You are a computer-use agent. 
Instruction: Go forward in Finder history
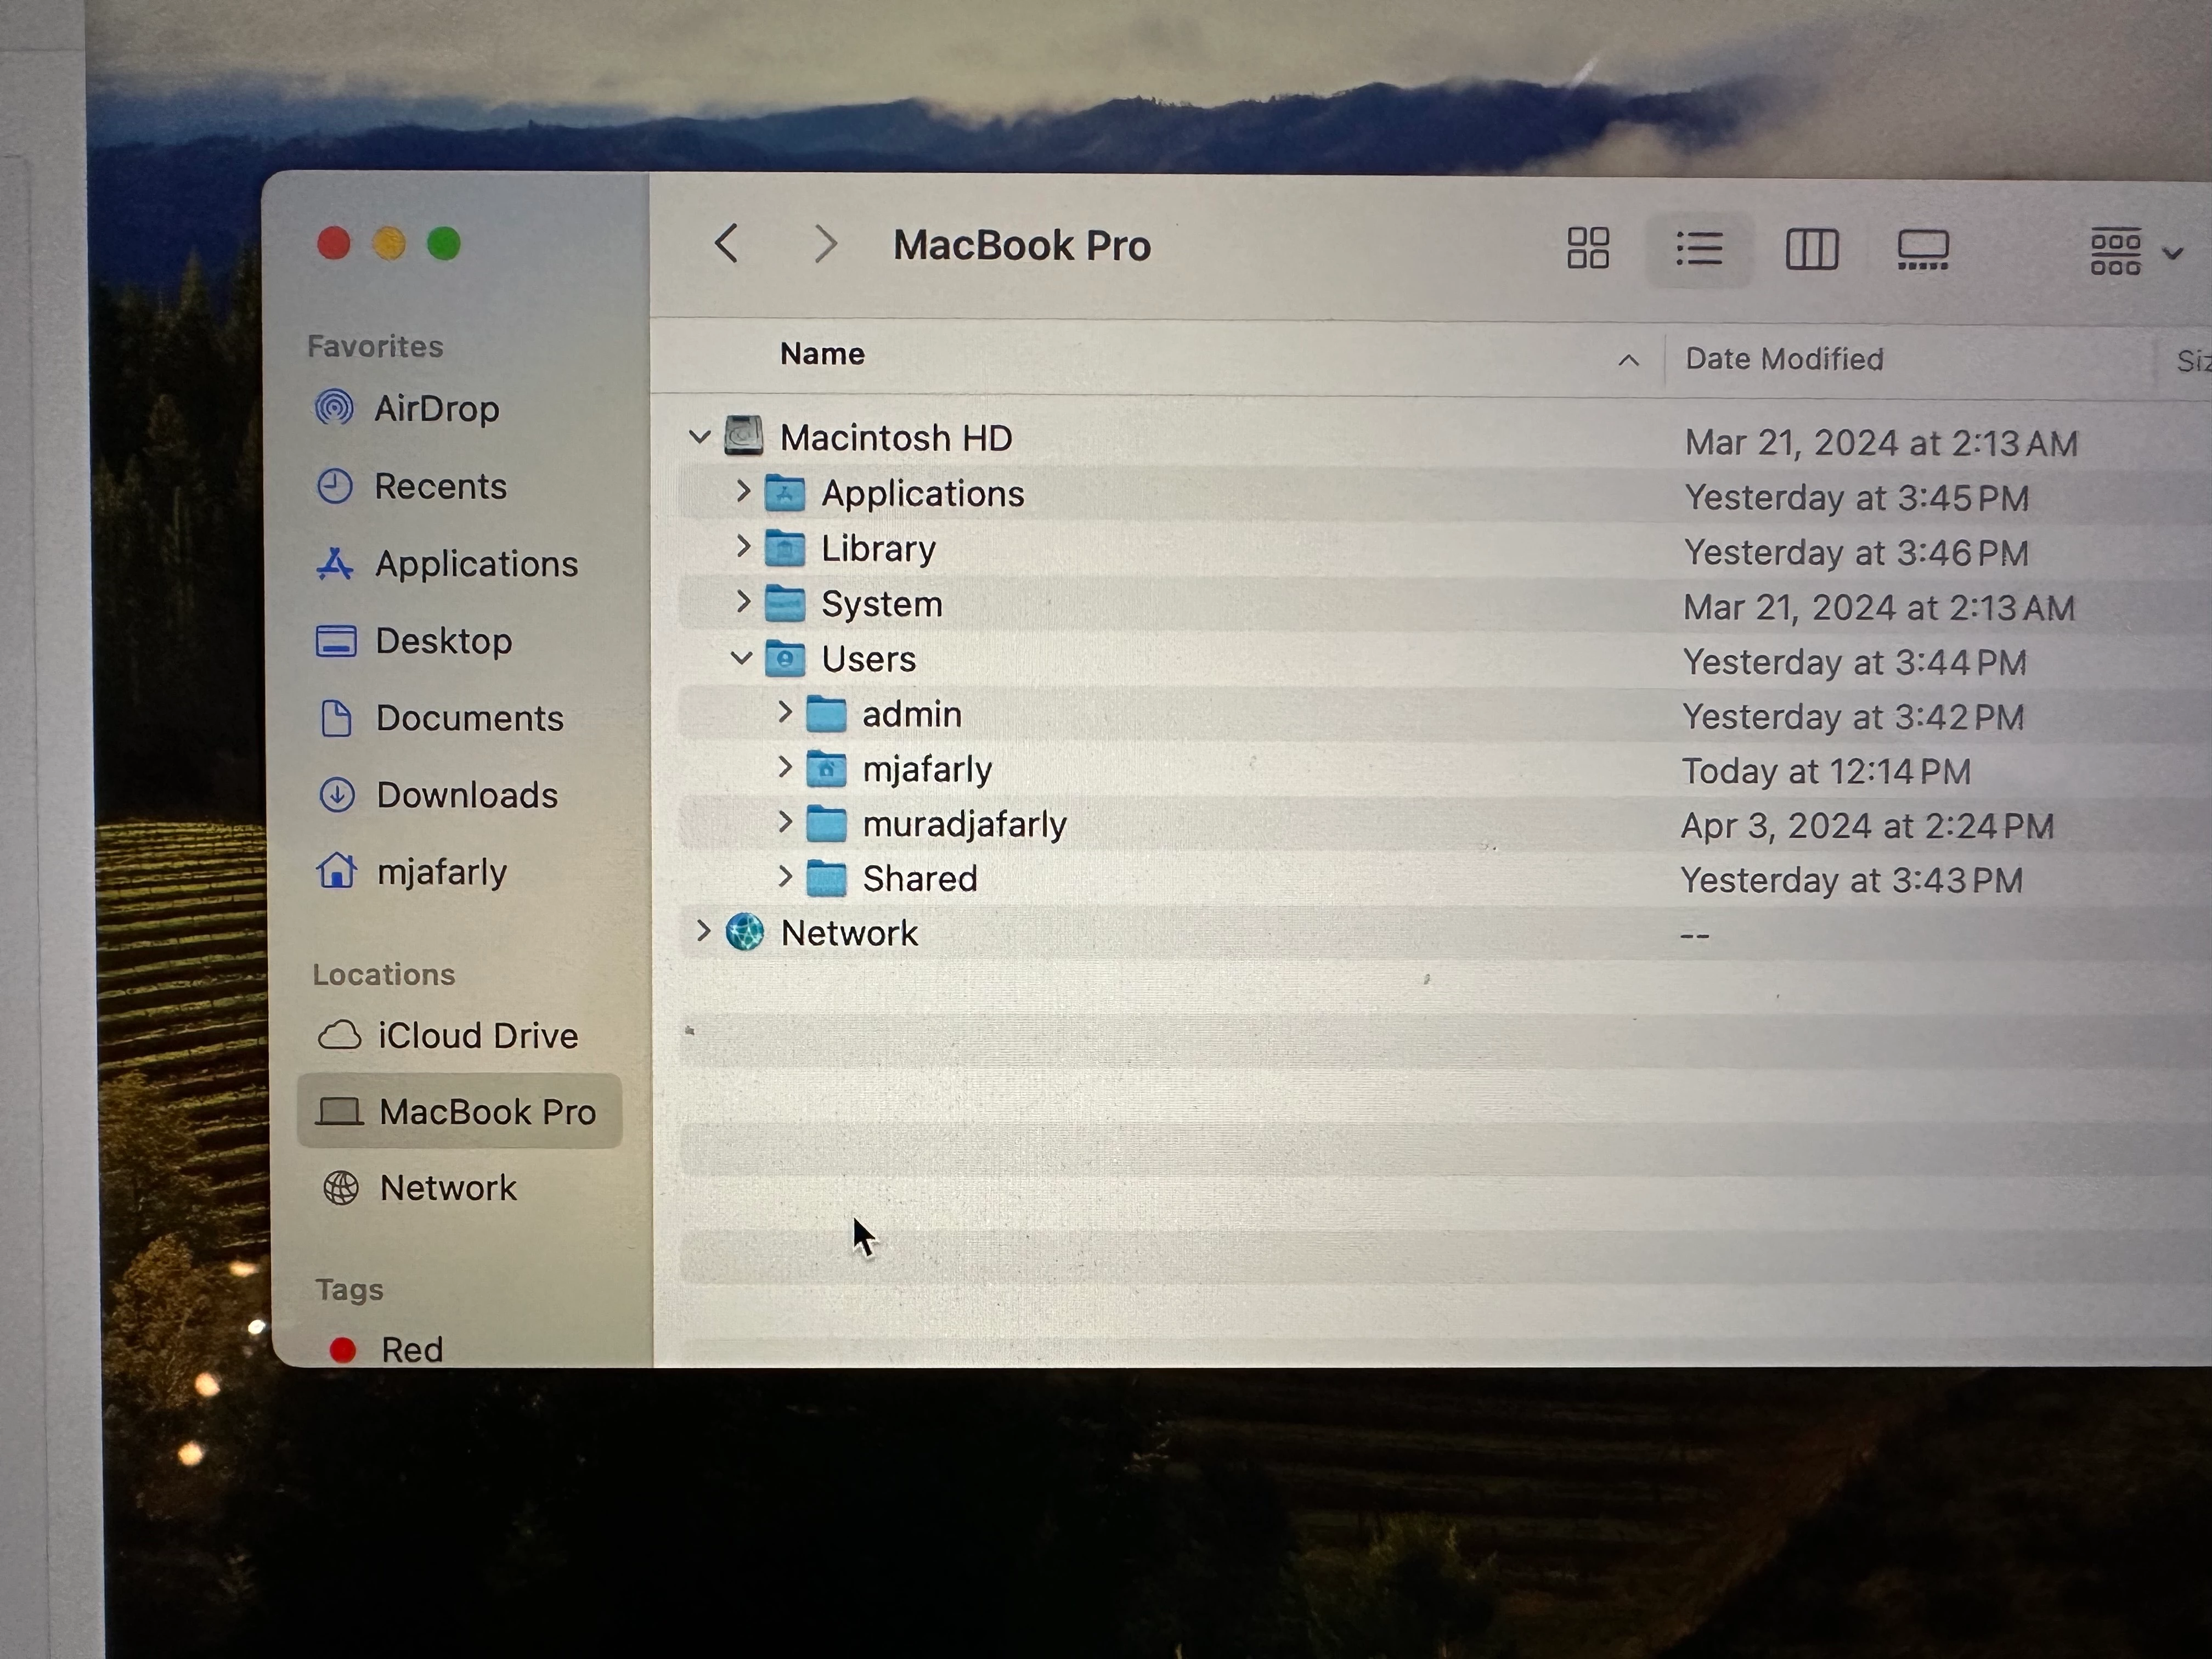click(x=824, y=244)
